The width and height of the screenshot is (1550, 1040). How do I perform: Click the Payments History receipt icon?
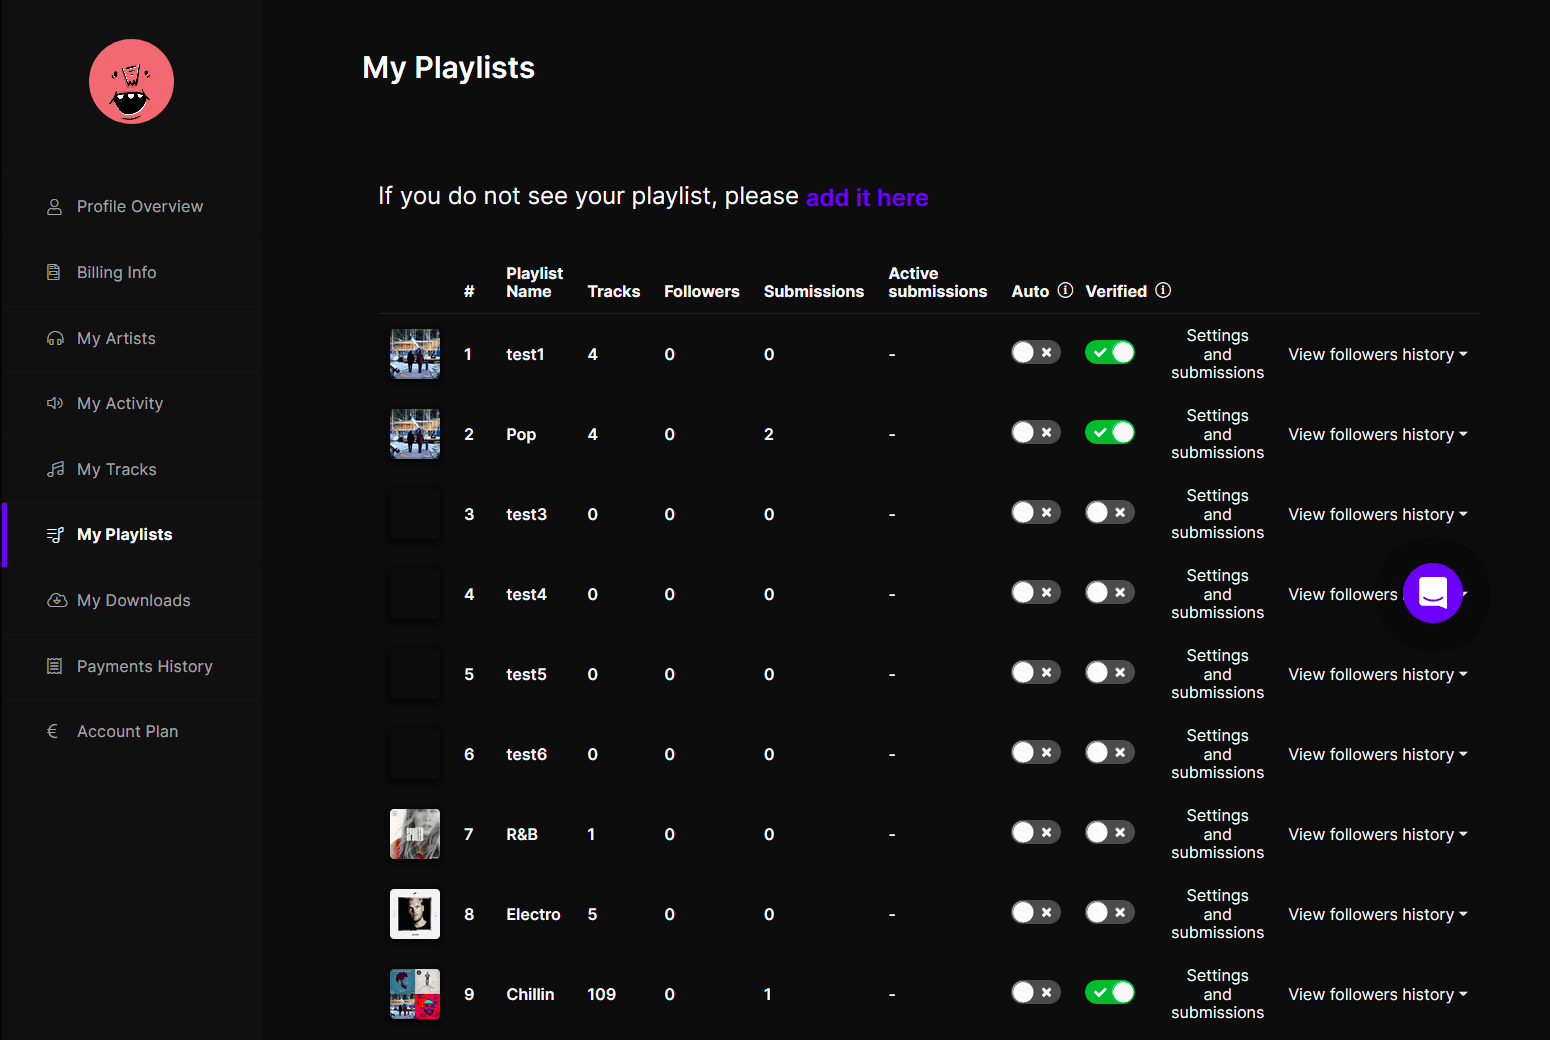pos(54,666)
